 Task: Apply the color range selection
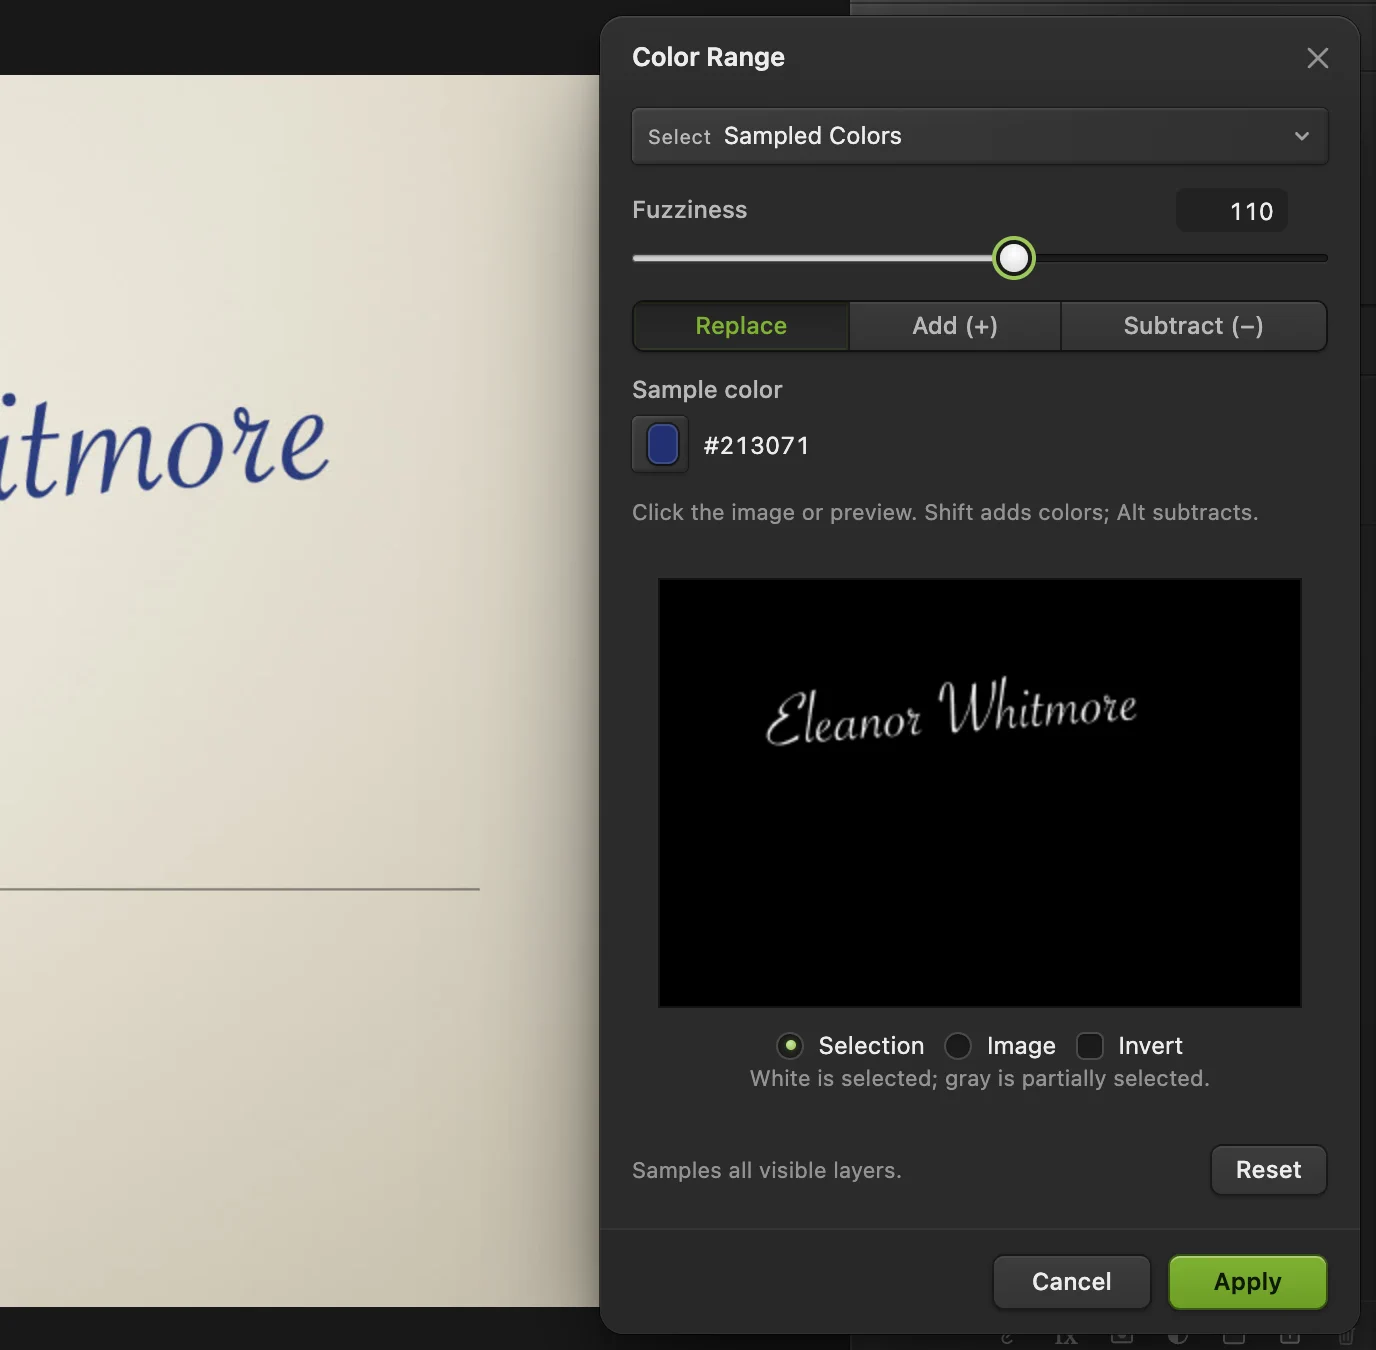pos(1247,1282)
